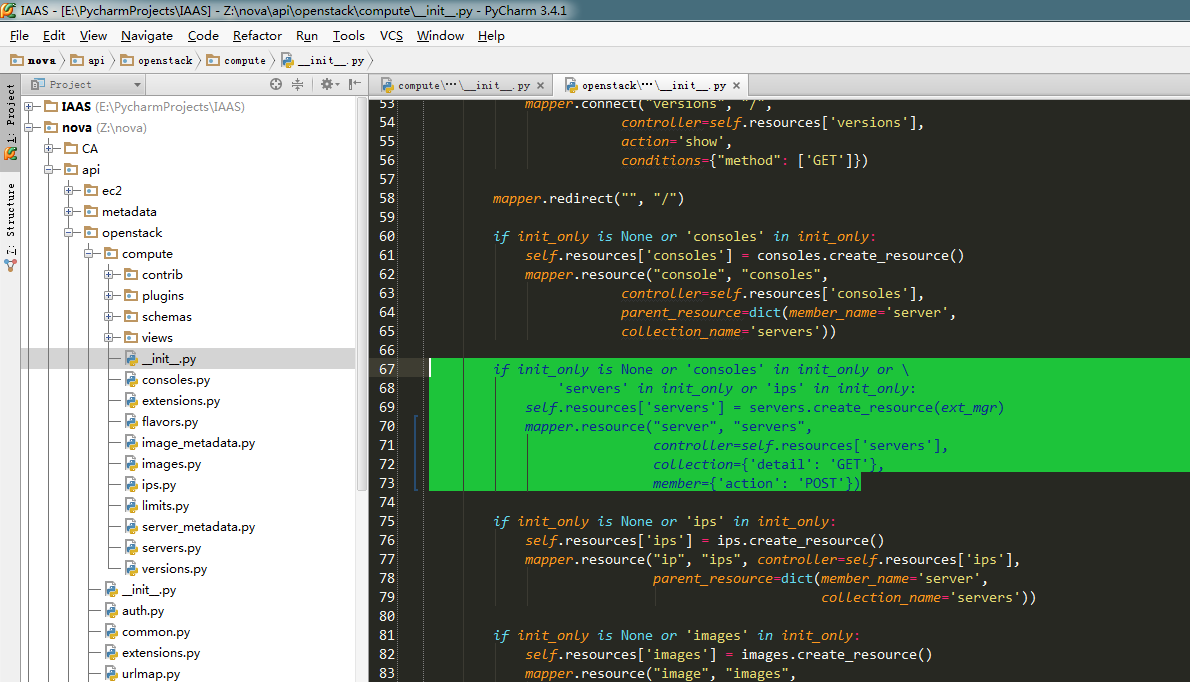Expand the contrib folder node
This screenshot has height=682, width=1190.
[x=109, y=275]
